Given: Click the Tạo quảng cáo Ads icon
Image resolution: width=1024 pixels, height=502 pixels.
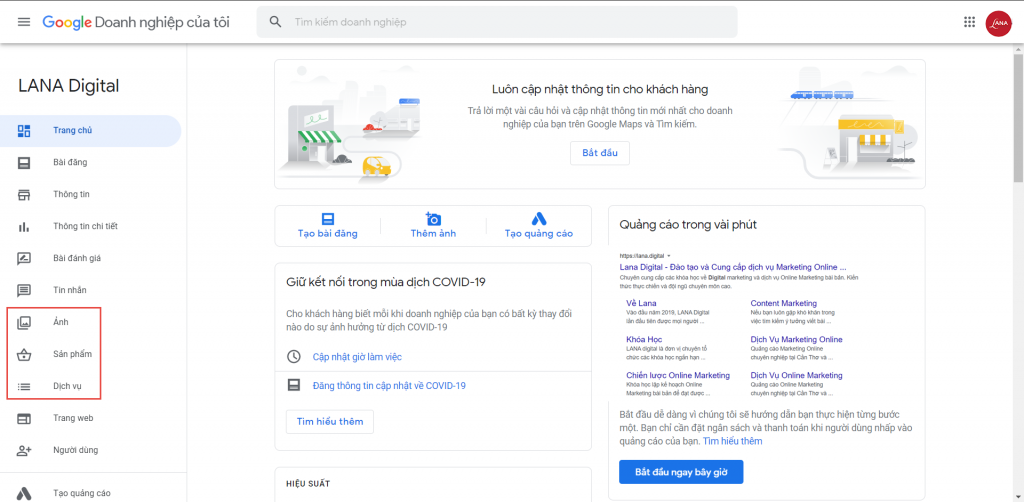Looking at the screenshot, I should 538,219.
